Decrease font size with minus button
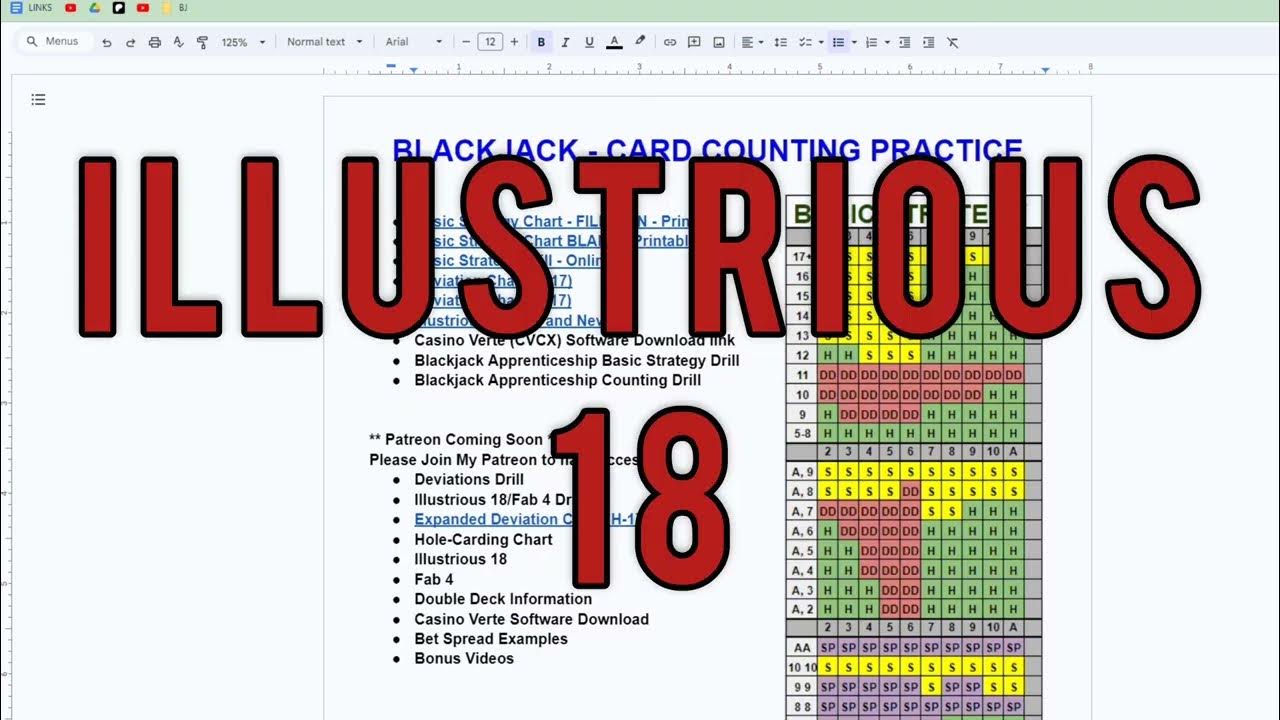 point(466,42)
